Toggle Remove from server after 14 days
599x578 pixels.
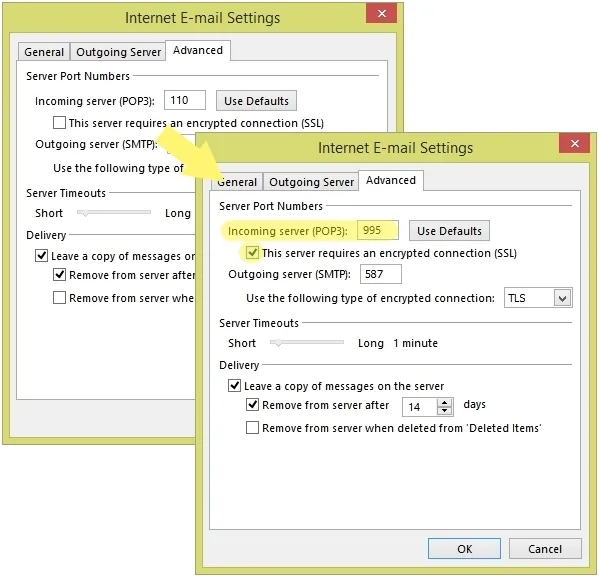(x=252, y=405)
